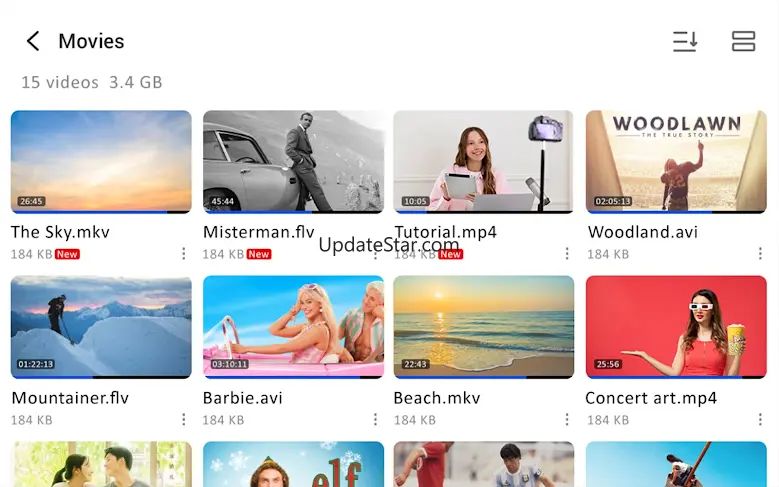Open the couple video thumbnail in bottom row
The height and width of the screenshot is (487, 779).
coord(101,464)
